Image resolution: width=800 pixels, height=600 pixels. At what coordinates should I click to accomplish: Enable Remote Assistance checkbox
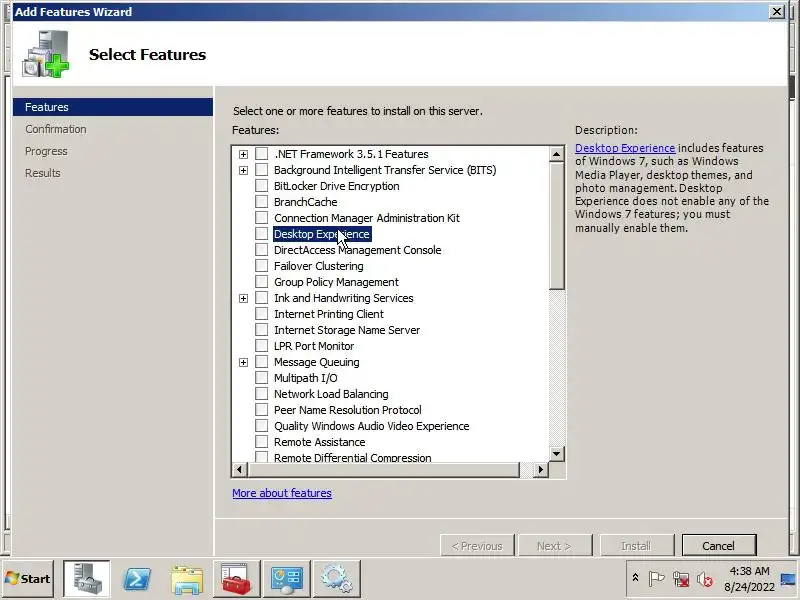[x=261, y=441]
